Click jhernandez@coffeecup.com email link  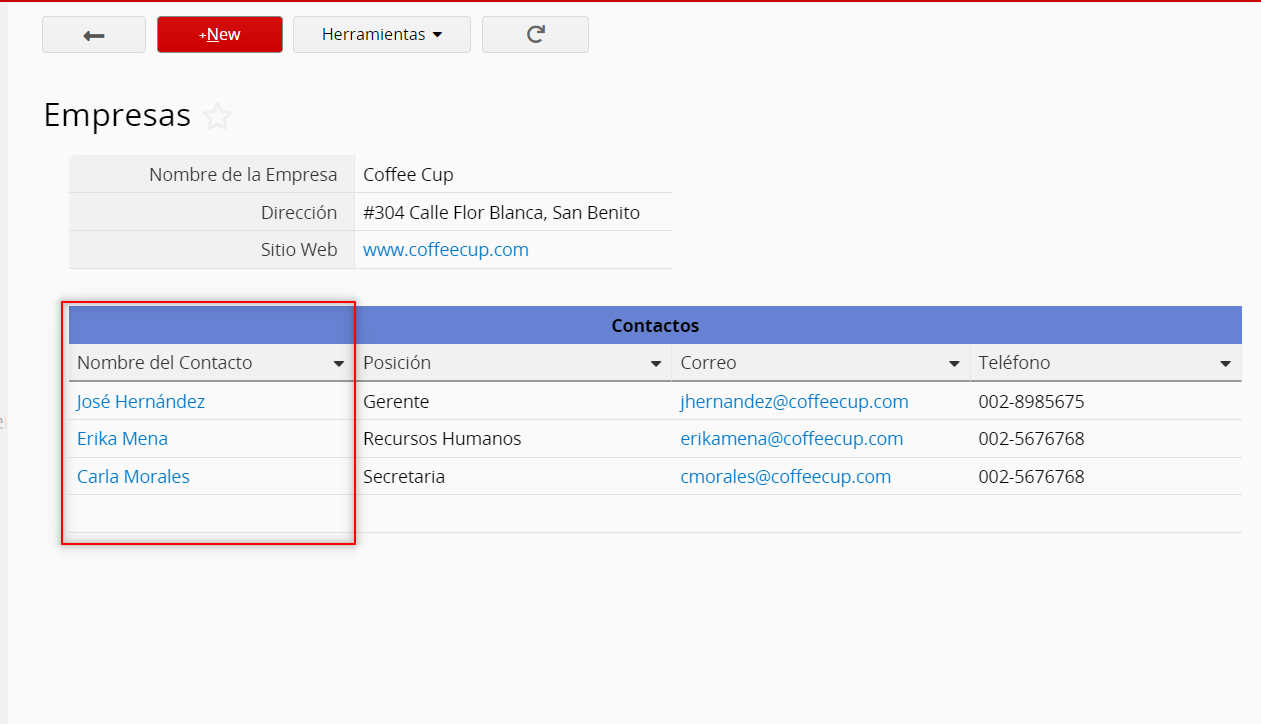(794, 402)
